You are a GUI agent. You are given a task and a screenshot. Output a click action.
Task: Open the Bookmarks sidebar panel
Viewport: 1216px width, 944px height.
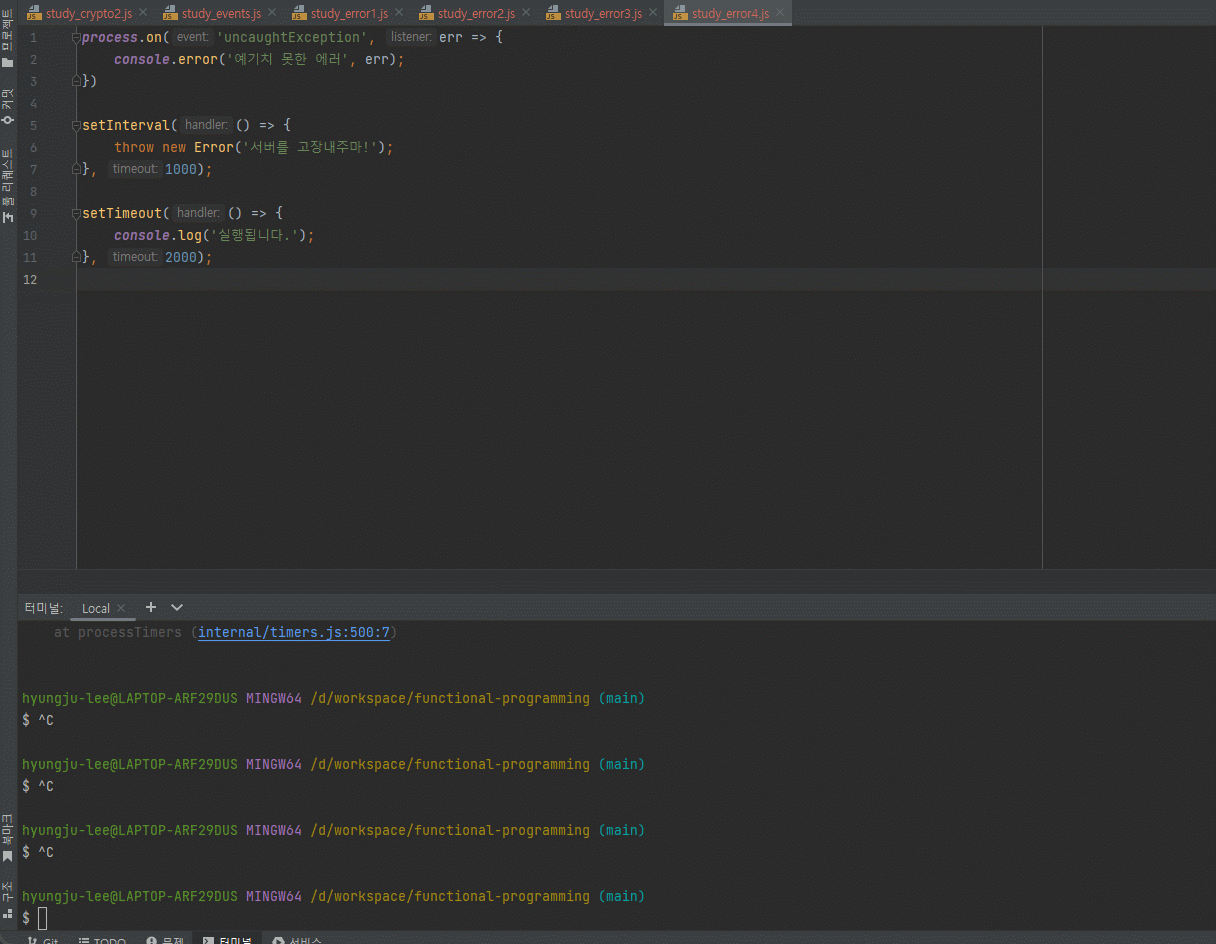(x=7, y=837)
